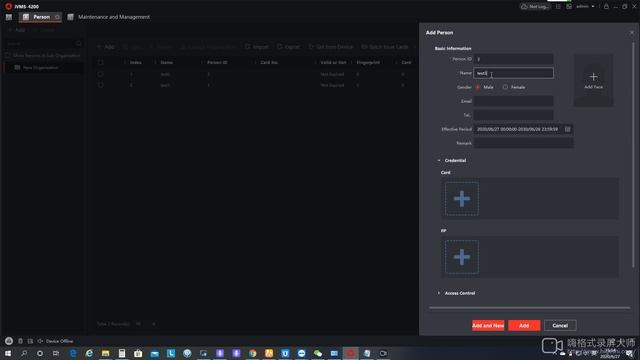The image size is (640, 360).
Task: Click Export in the person toolbar
Action: (x=288, y=47)
